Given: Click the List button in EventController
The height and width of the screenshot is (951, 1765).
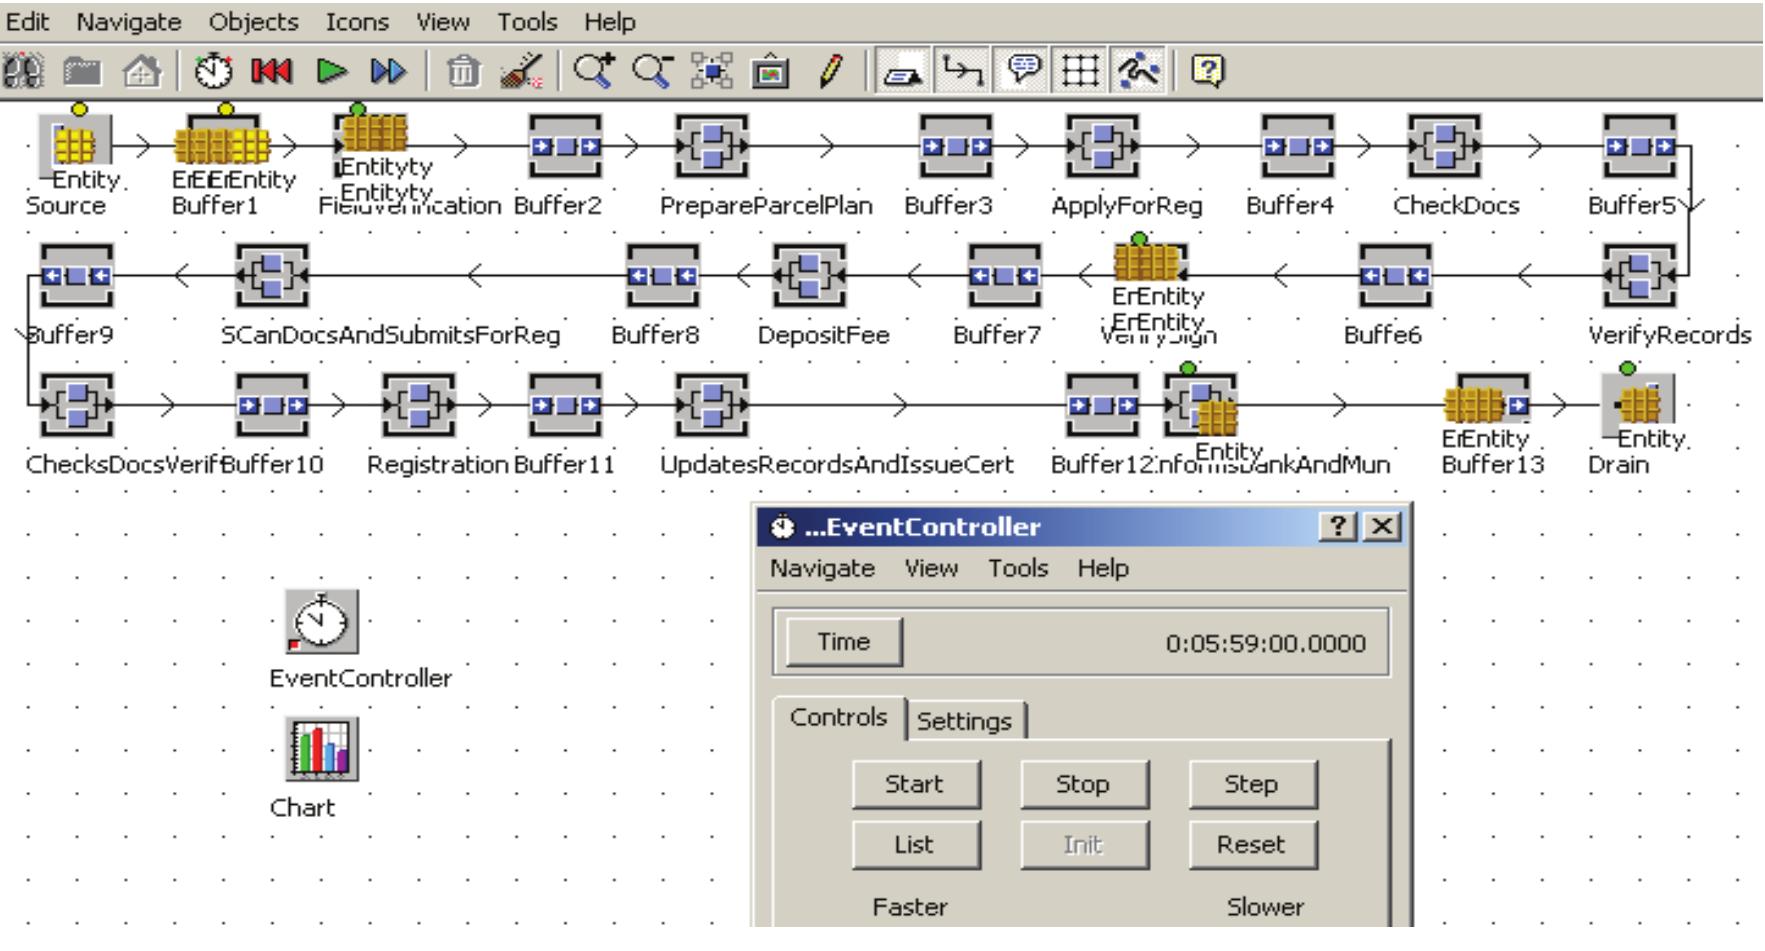Looking at the screenshot, I should click(915, 845).
